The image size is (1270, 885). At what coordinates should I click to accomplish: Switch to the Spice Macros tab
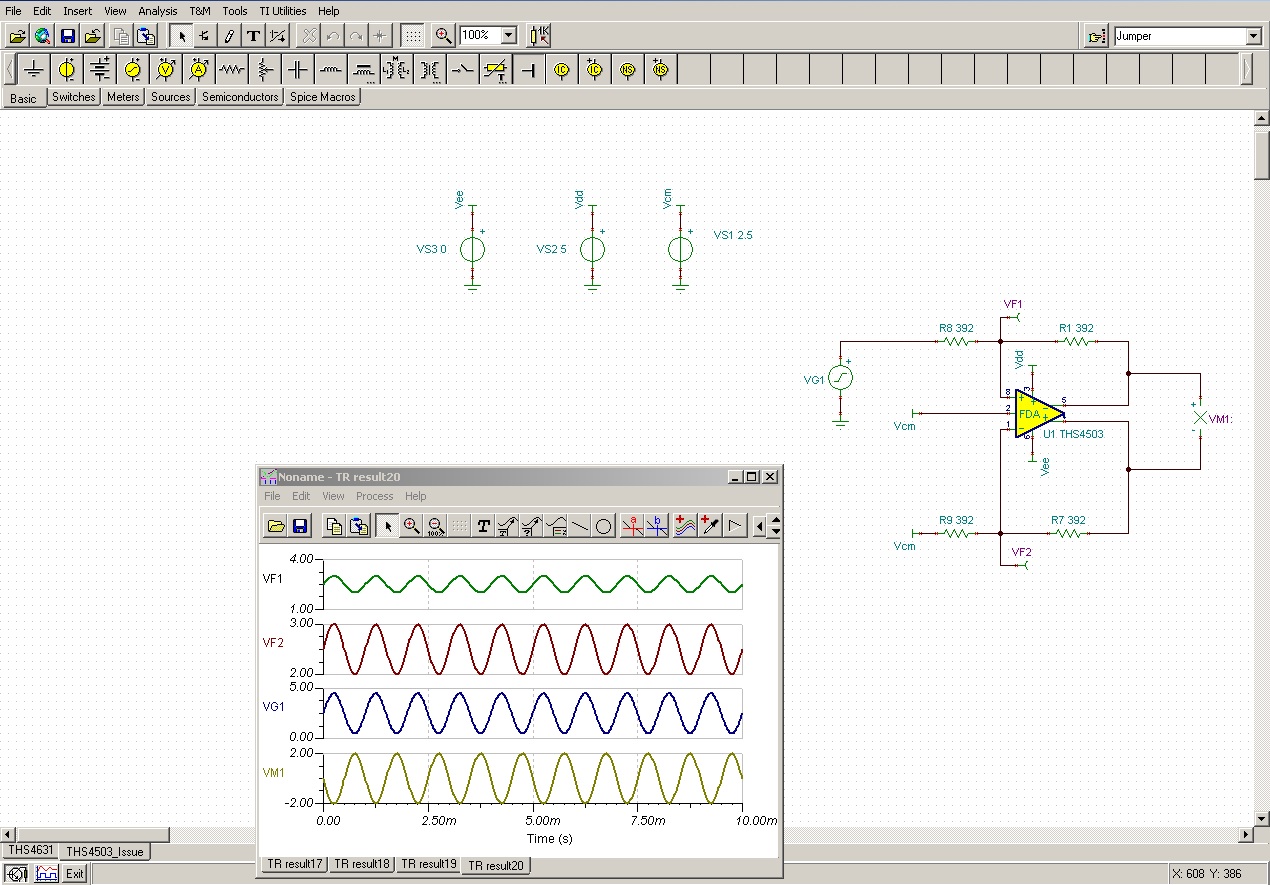pyautogui.click(x=322, y=97)
